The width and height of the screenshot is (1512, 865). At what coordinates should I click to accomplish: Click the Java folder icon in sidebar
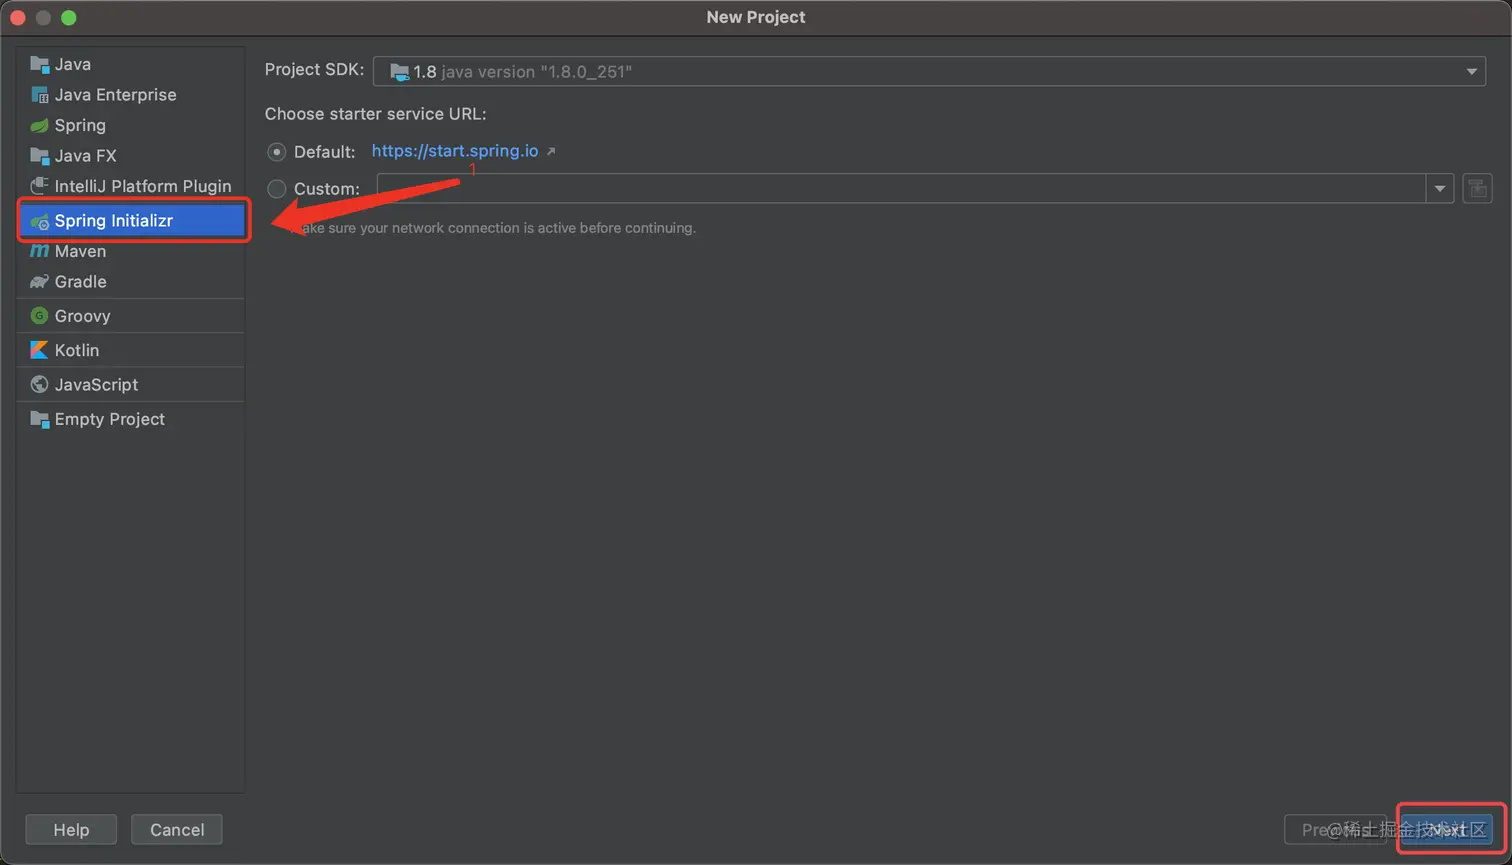tap(39, 64)
